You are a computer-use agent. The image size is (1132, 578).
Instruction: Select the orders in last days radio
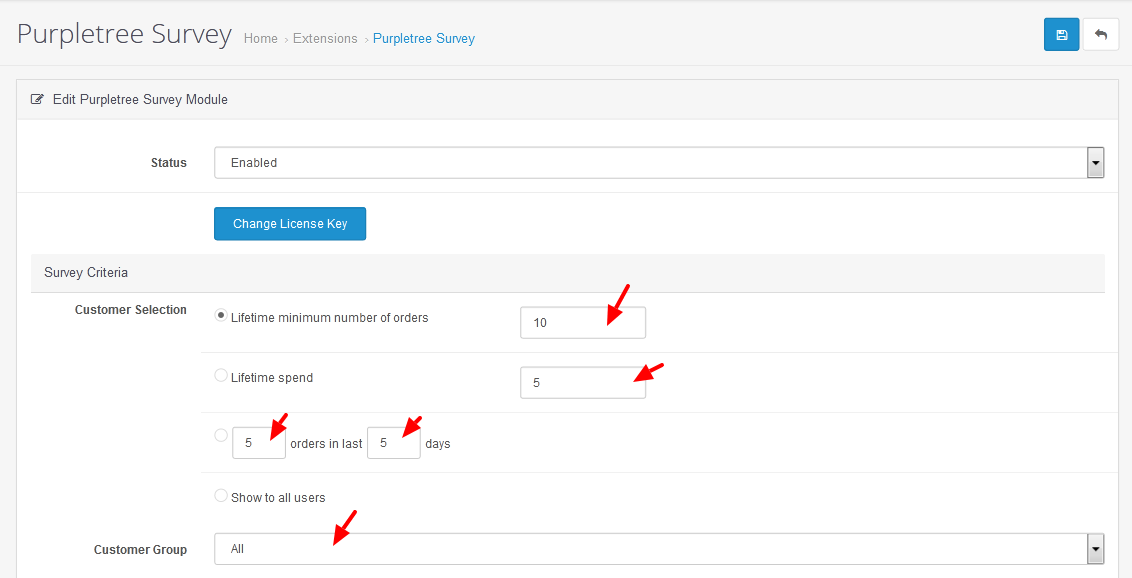pos(221,435)
